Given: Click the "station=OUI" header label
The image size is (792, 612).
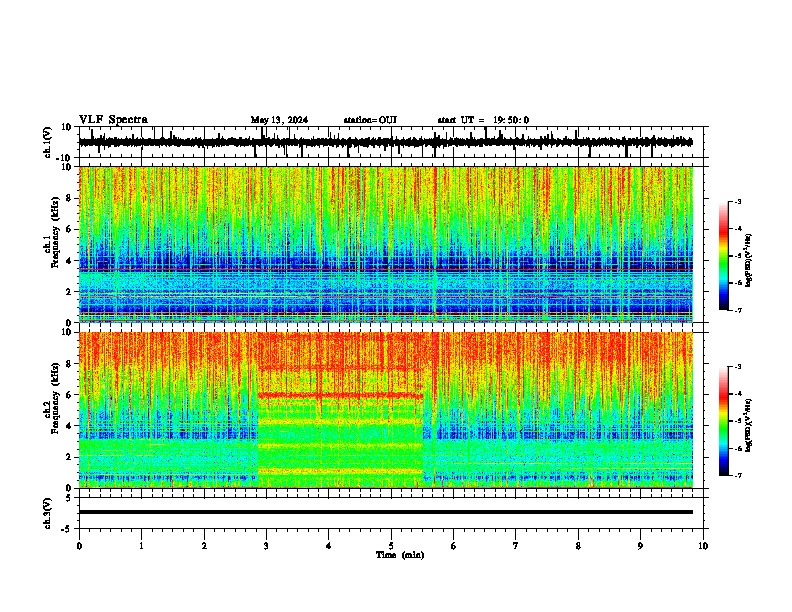Looking at the screenshot, I should click(x=370, y=120).
